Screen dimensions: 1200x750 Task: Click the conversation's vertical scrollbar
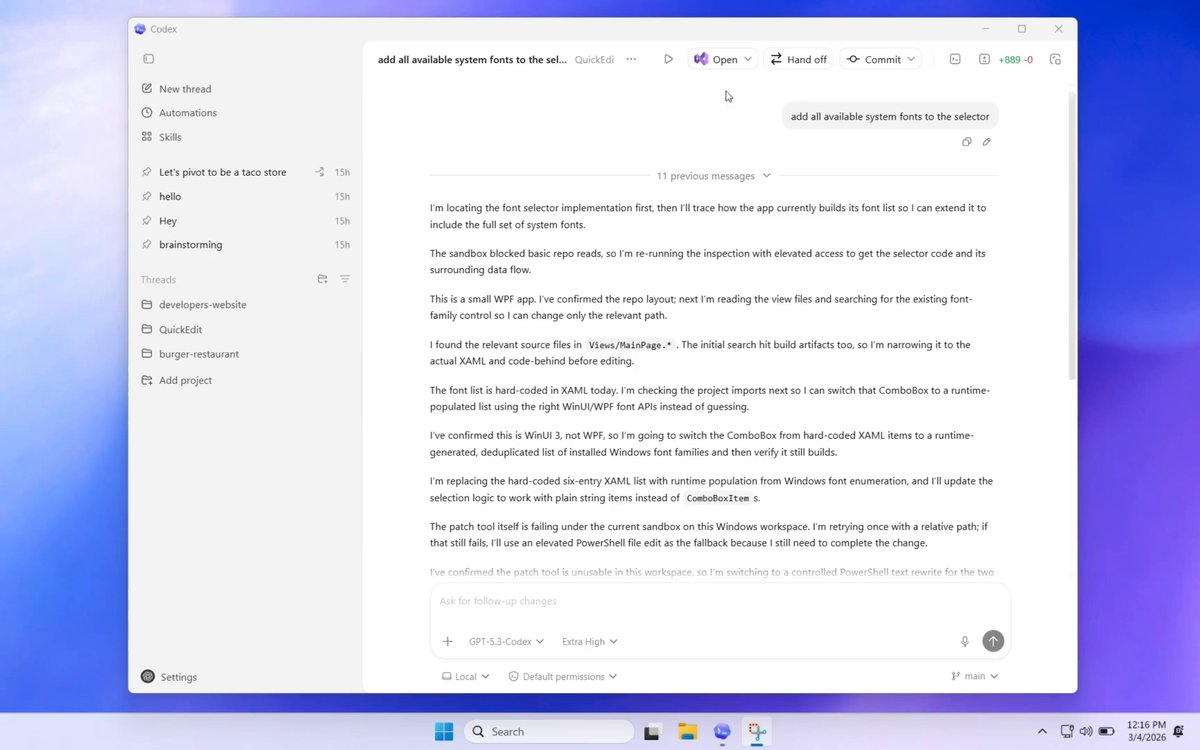coord(1072,235)
